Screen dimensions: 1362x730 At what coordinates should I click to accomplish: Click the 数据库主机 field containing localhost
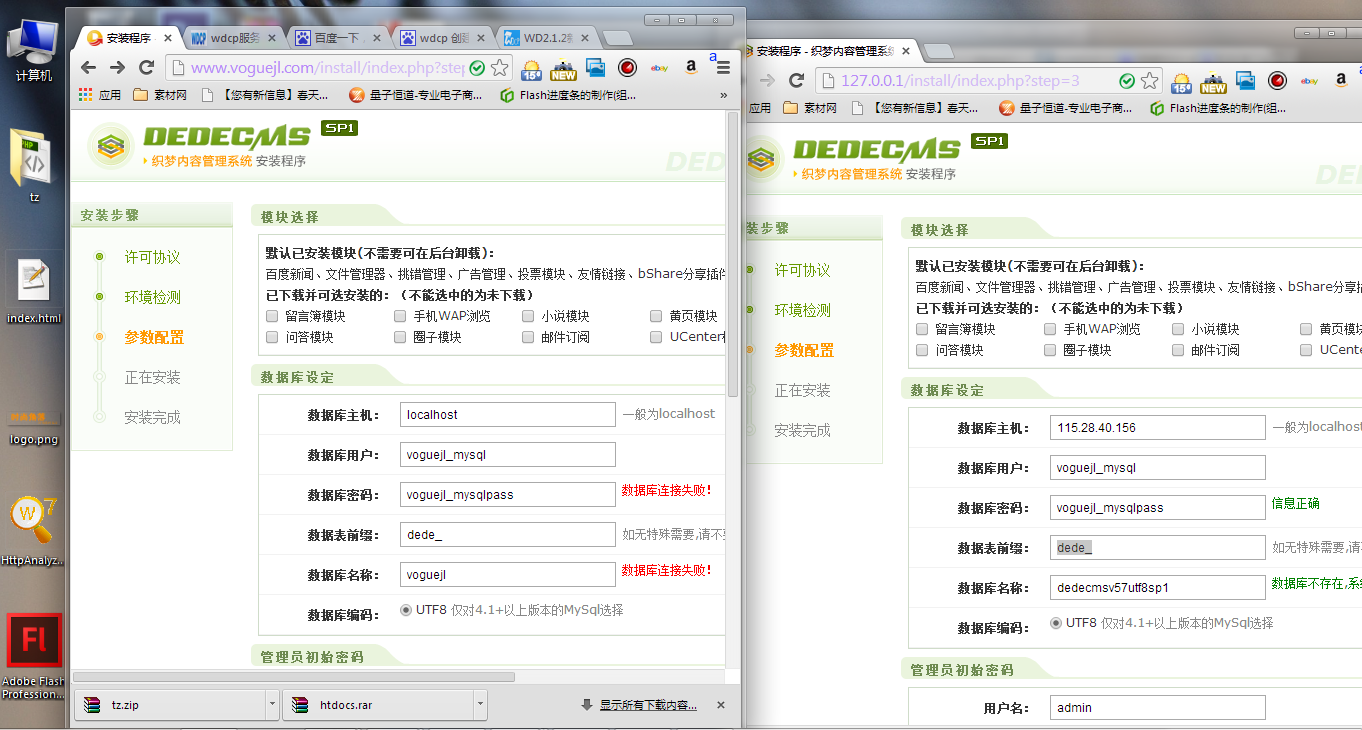pos(507,415)
